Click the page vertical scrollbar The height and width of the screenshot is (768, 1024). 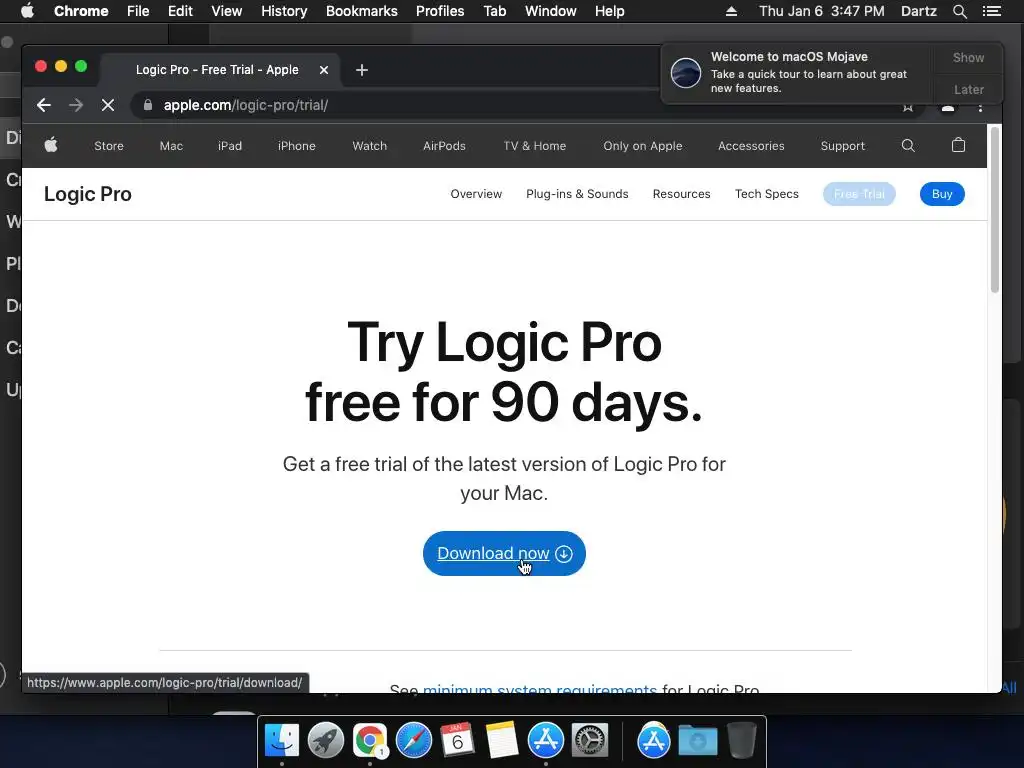tap(995, 210)
